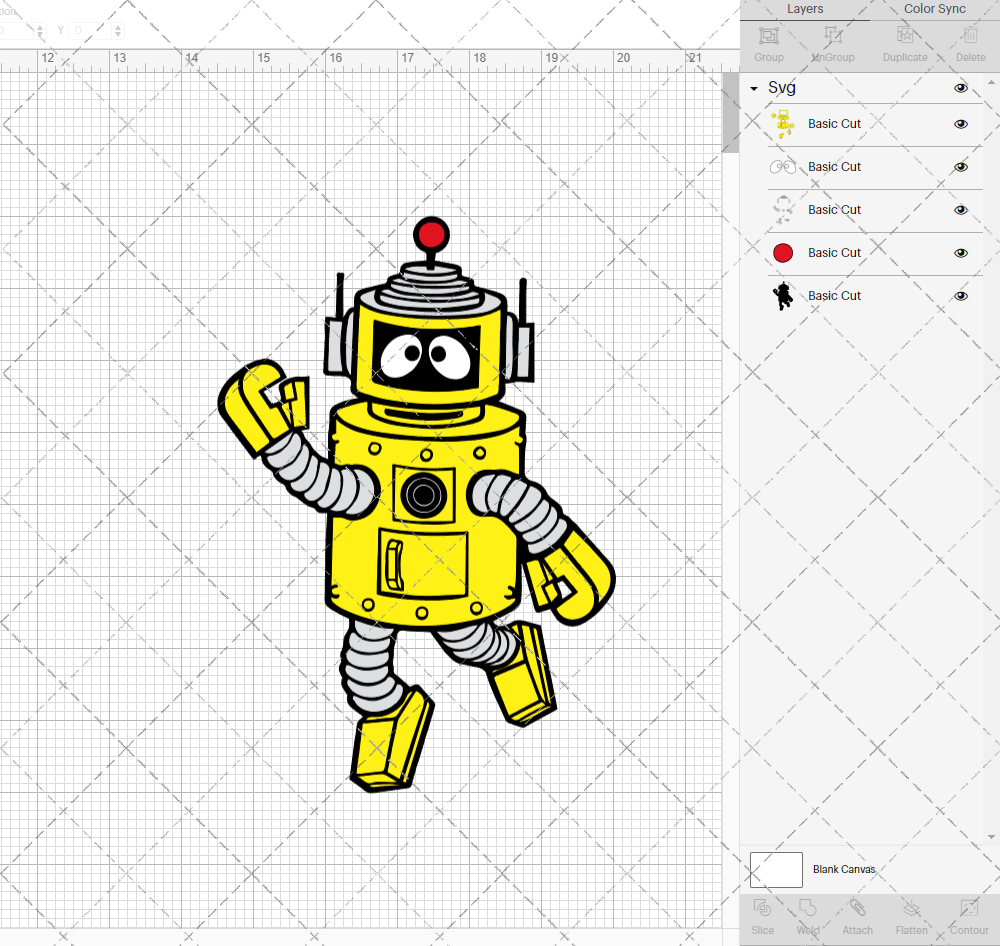Hide the gray Basic Cut layer
The image size is (1000, 946).
click(960, 210)
